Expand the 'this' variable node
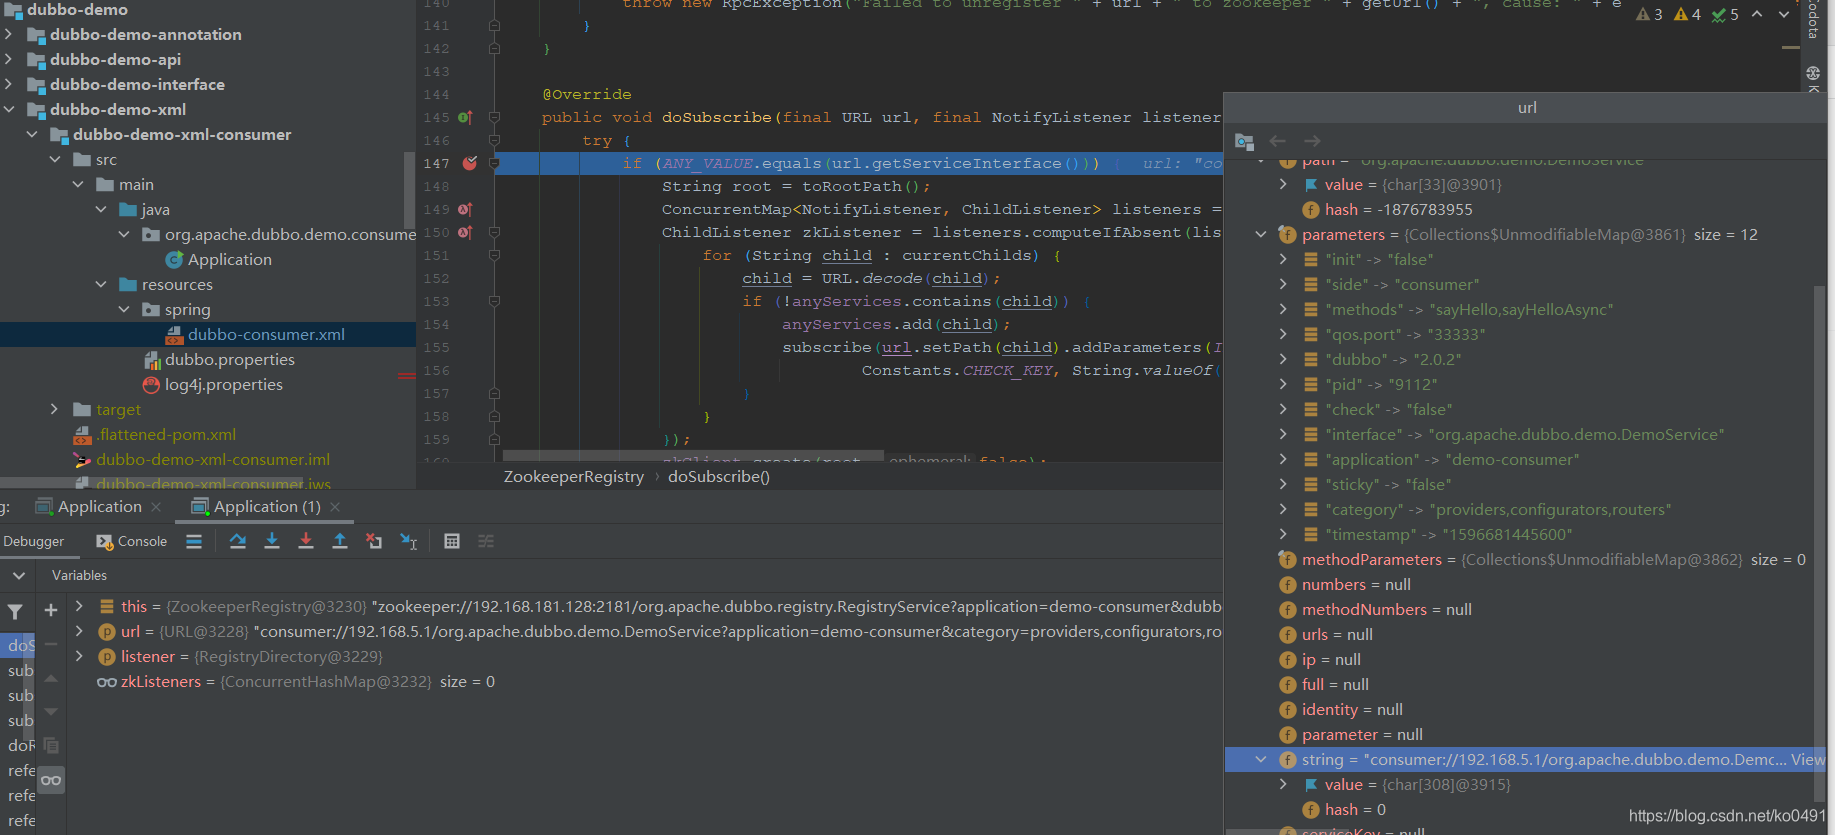Screen dimensions: 1835x835 coord(79,606)
